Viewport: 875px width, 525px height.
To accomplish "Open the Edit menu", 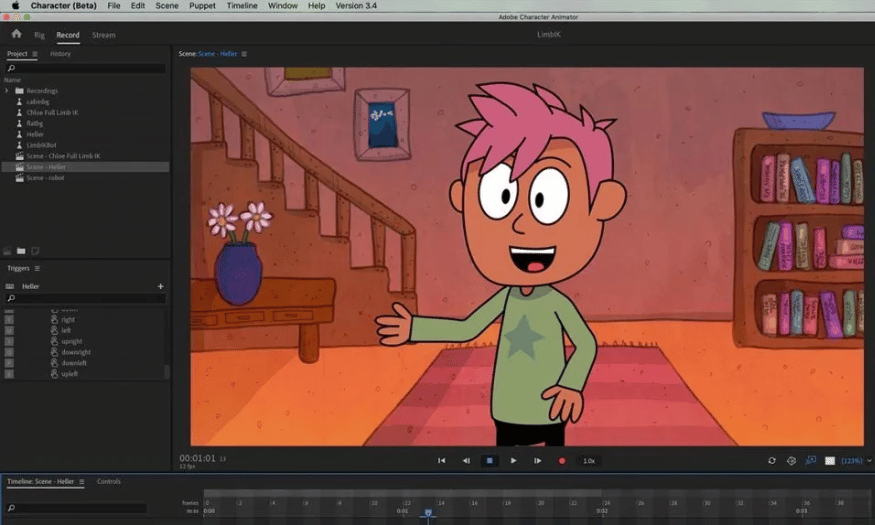I will pos(138,6).
